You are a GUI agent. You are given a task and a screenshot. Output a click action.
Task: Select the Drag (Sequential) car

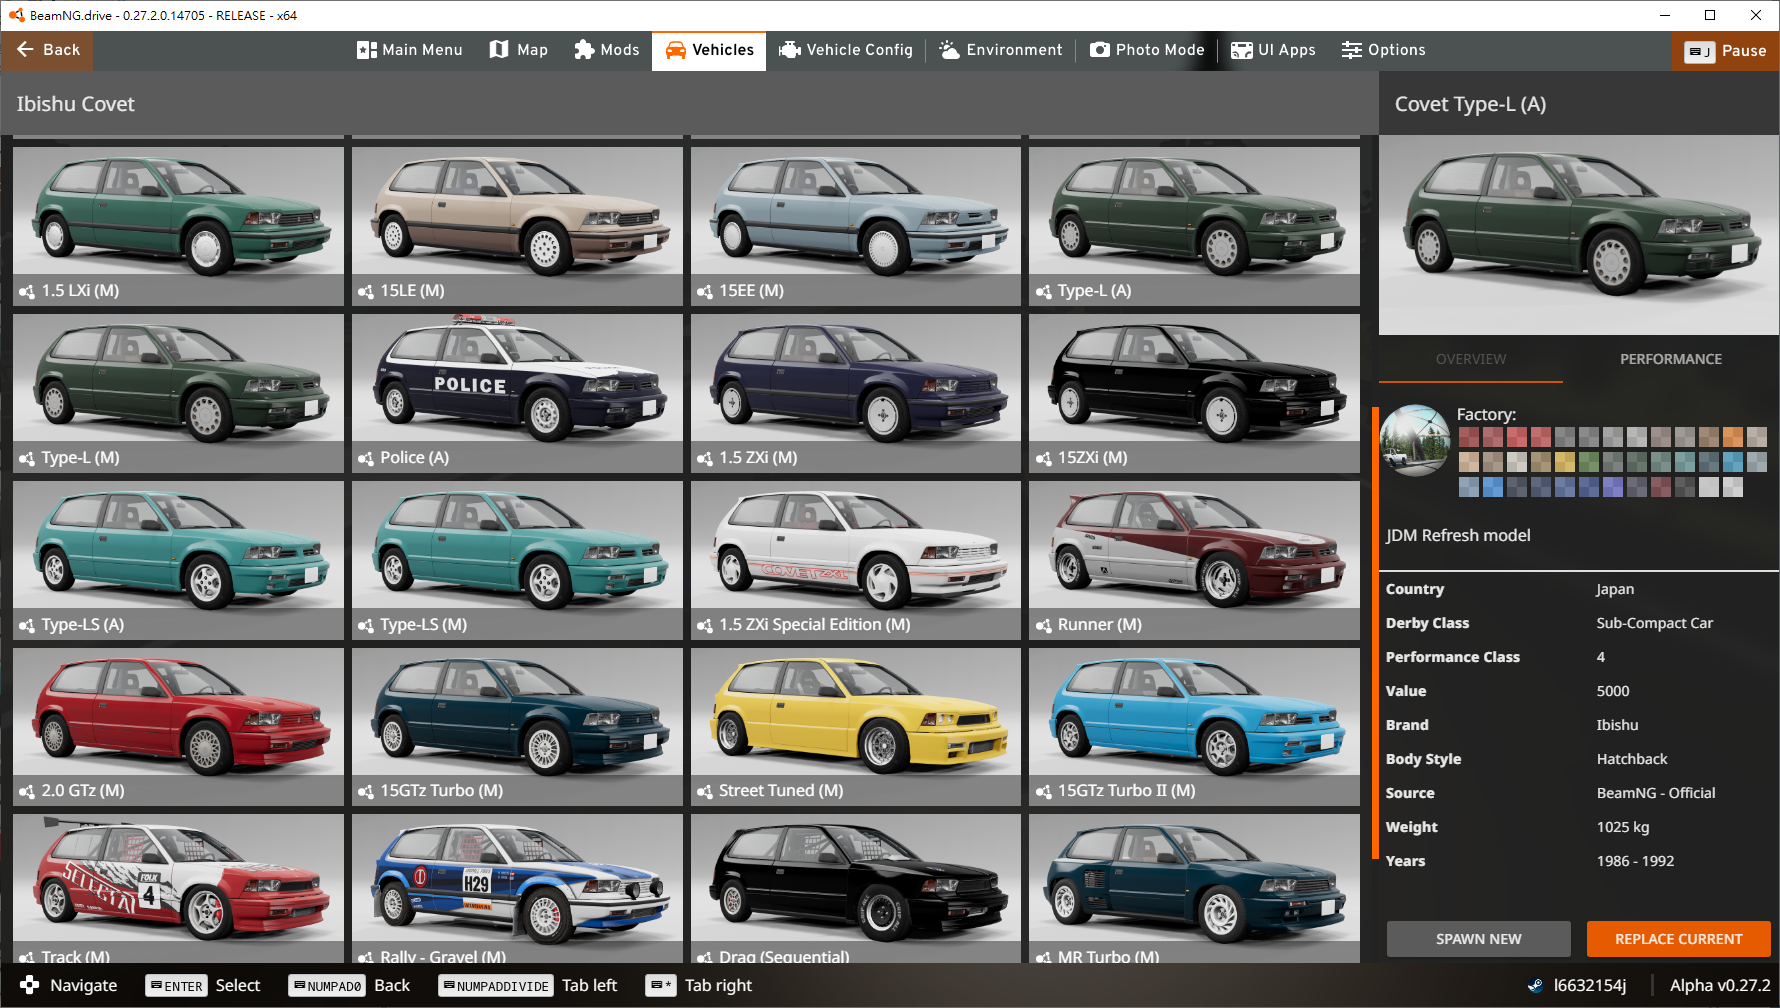[x=856, y=889]
